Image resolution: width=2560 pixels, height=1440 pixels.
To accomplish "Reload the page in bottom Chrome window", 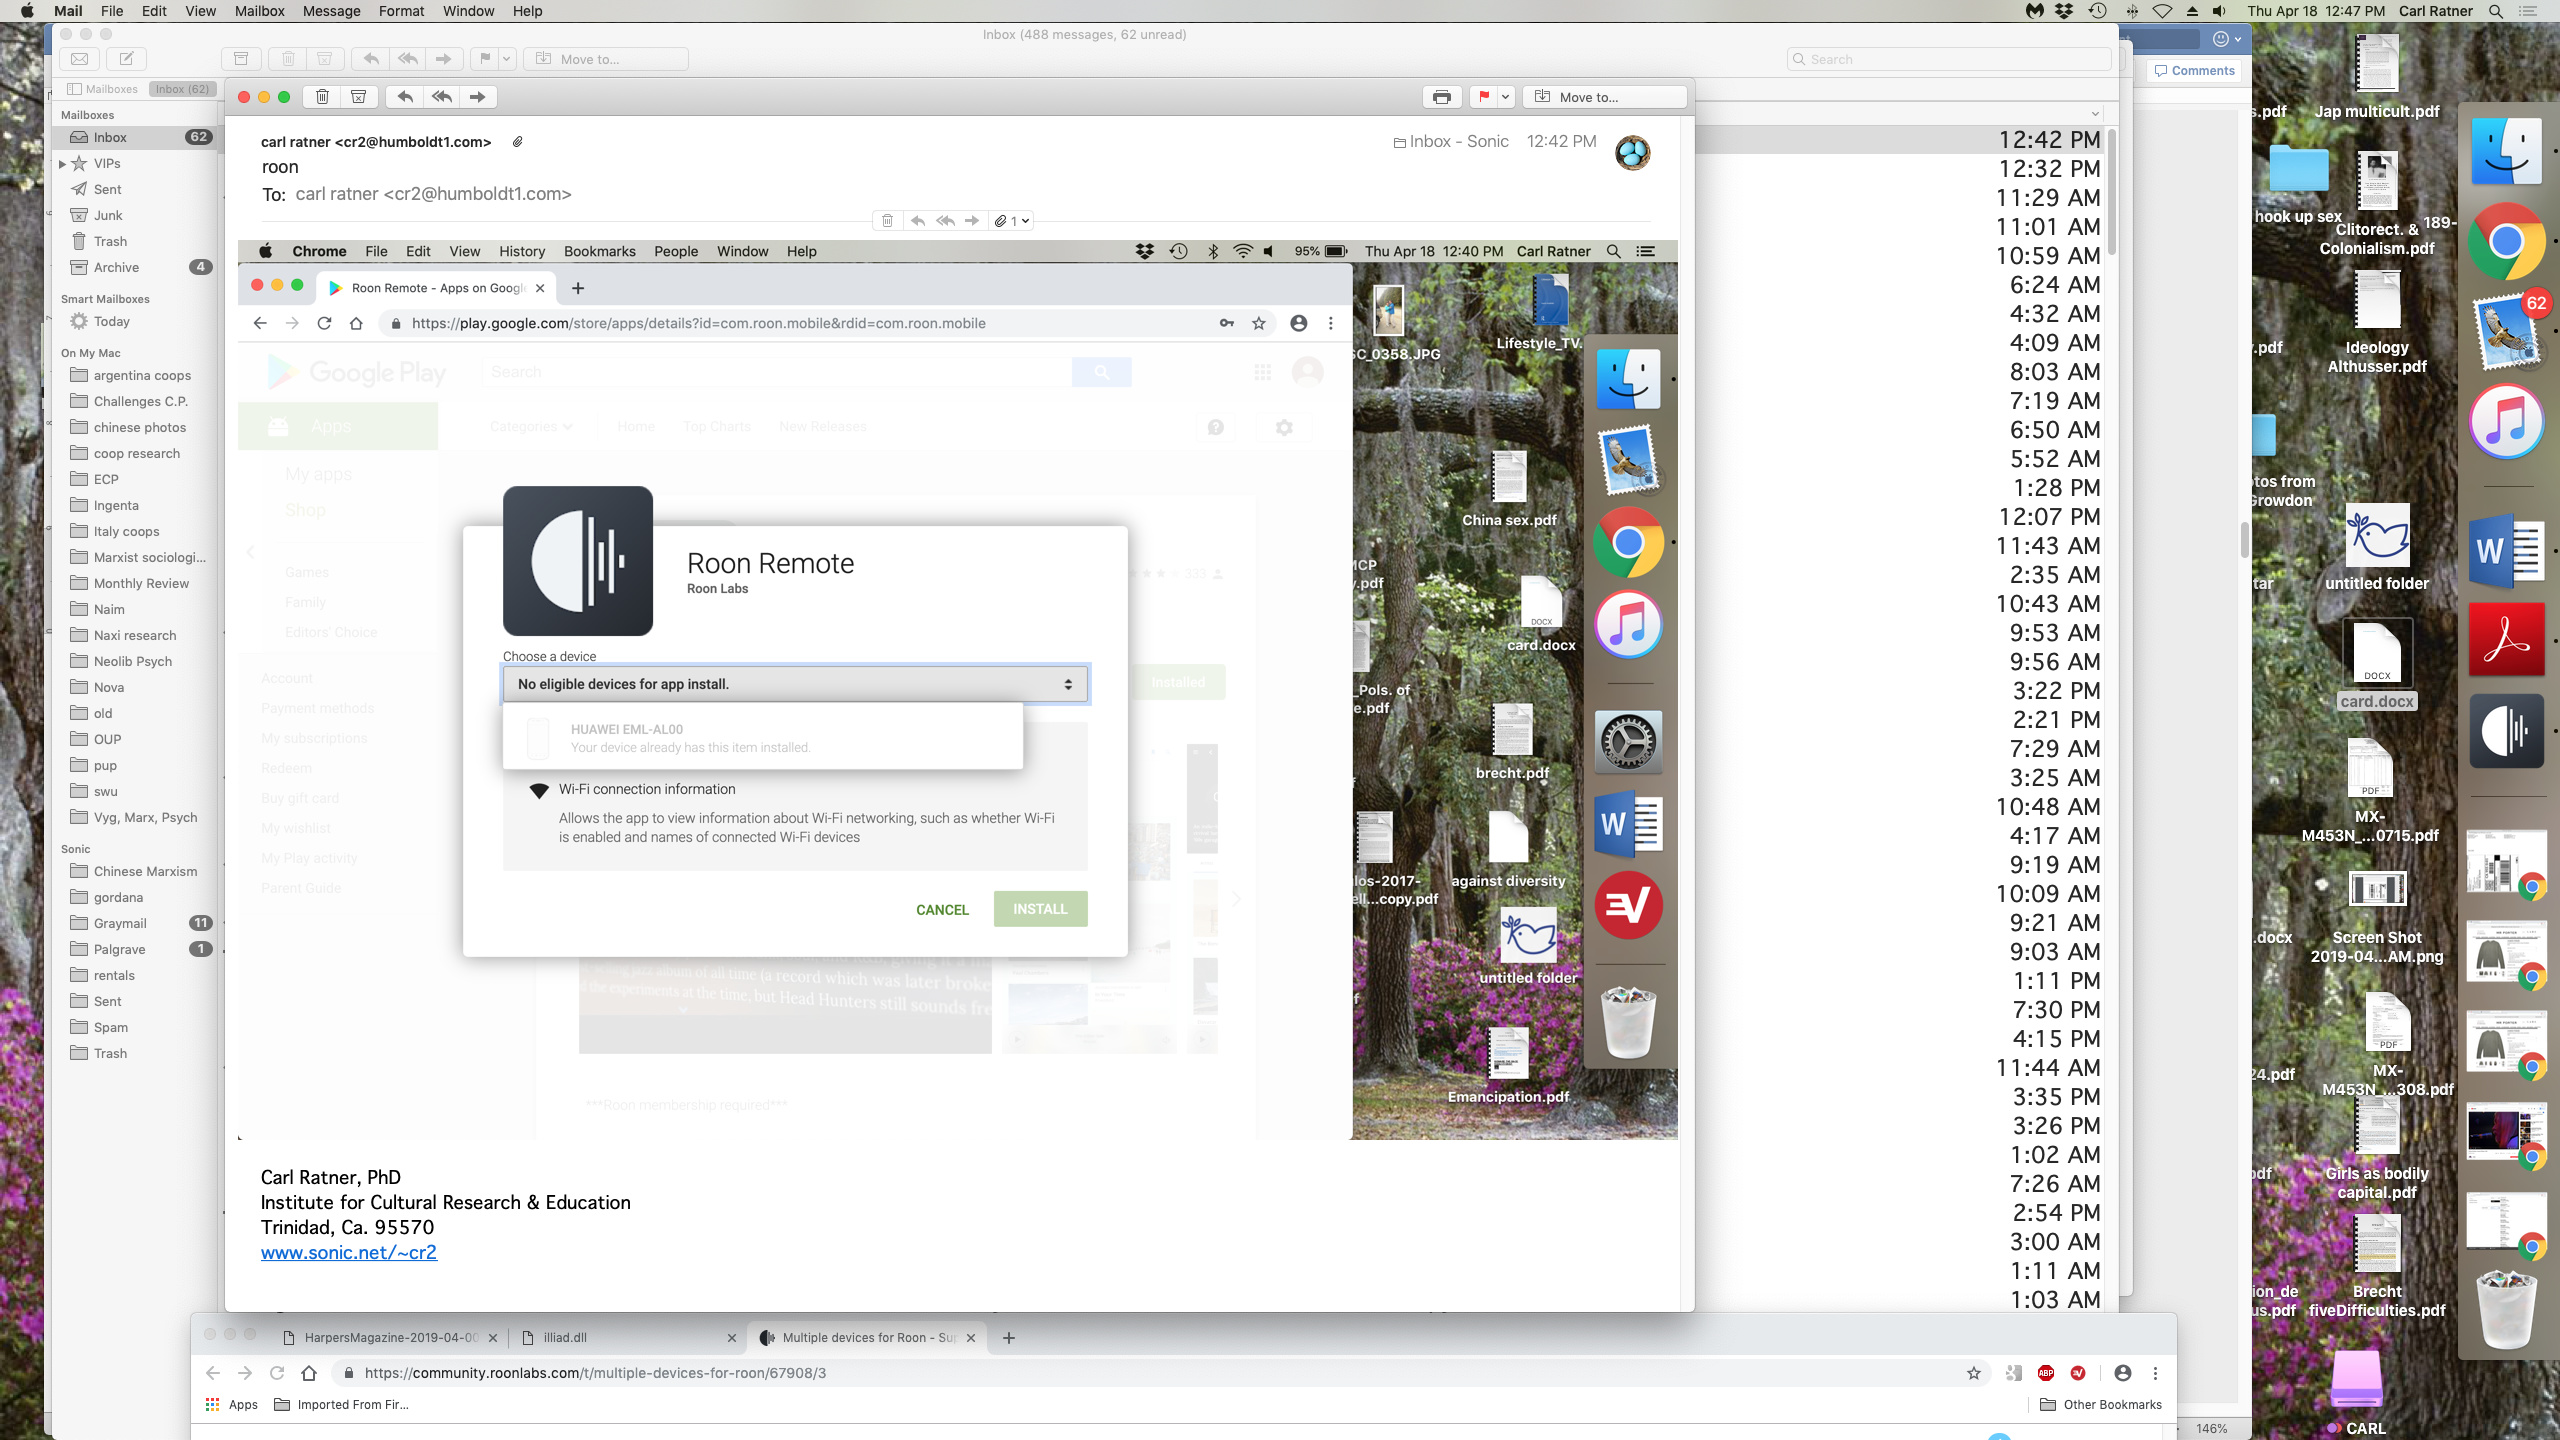I will click(x=277, y=1373).
